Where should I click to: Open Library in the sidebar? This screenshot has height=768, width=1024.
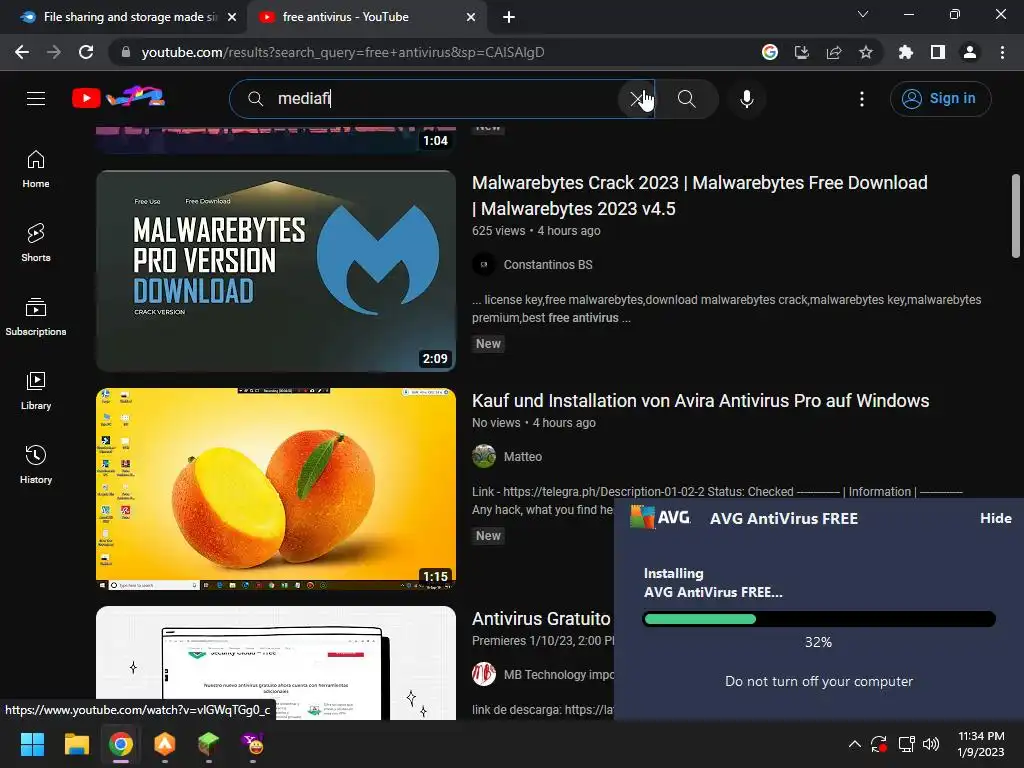36,391
